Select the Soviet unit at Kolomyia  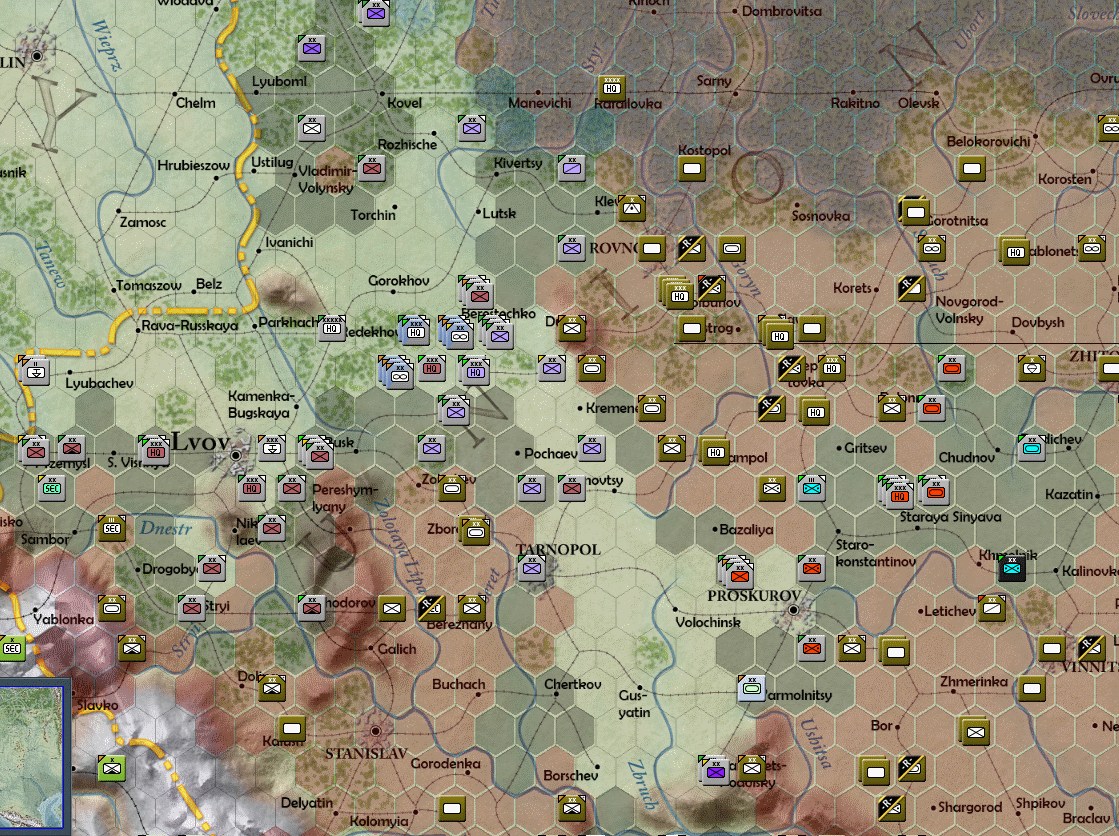click(452, 808)
